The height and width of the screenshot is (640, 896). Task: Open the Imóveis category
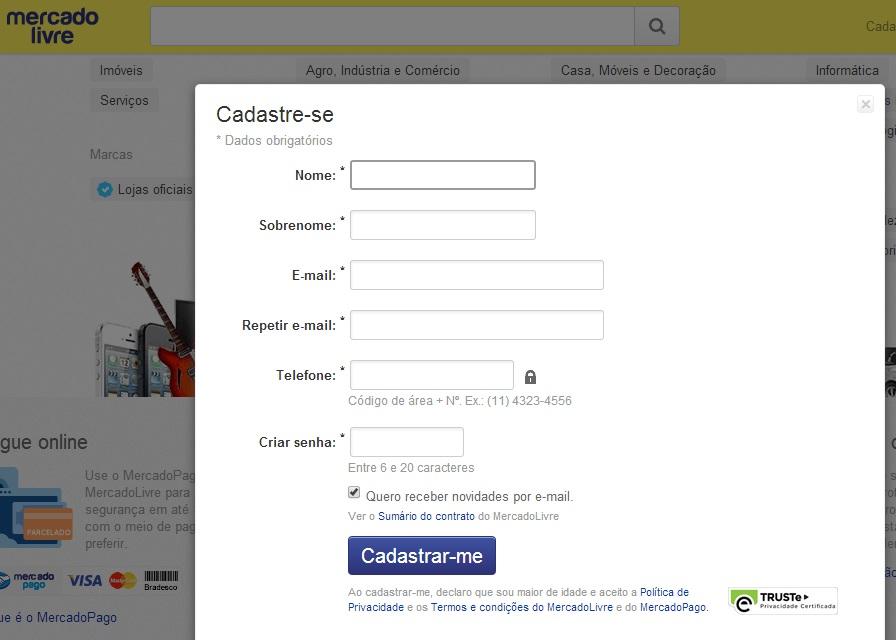tap(121, 71)
